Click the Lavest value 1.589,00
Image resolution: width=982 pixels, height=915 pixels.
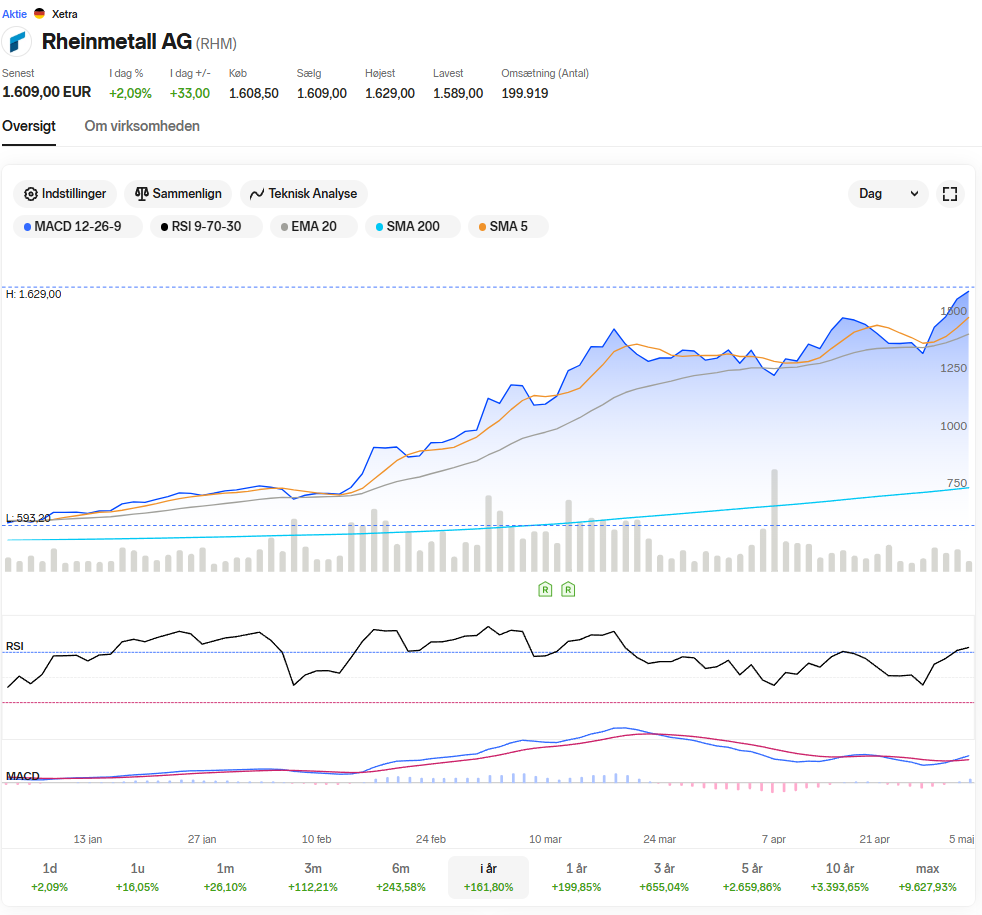[x=458, y=93]
